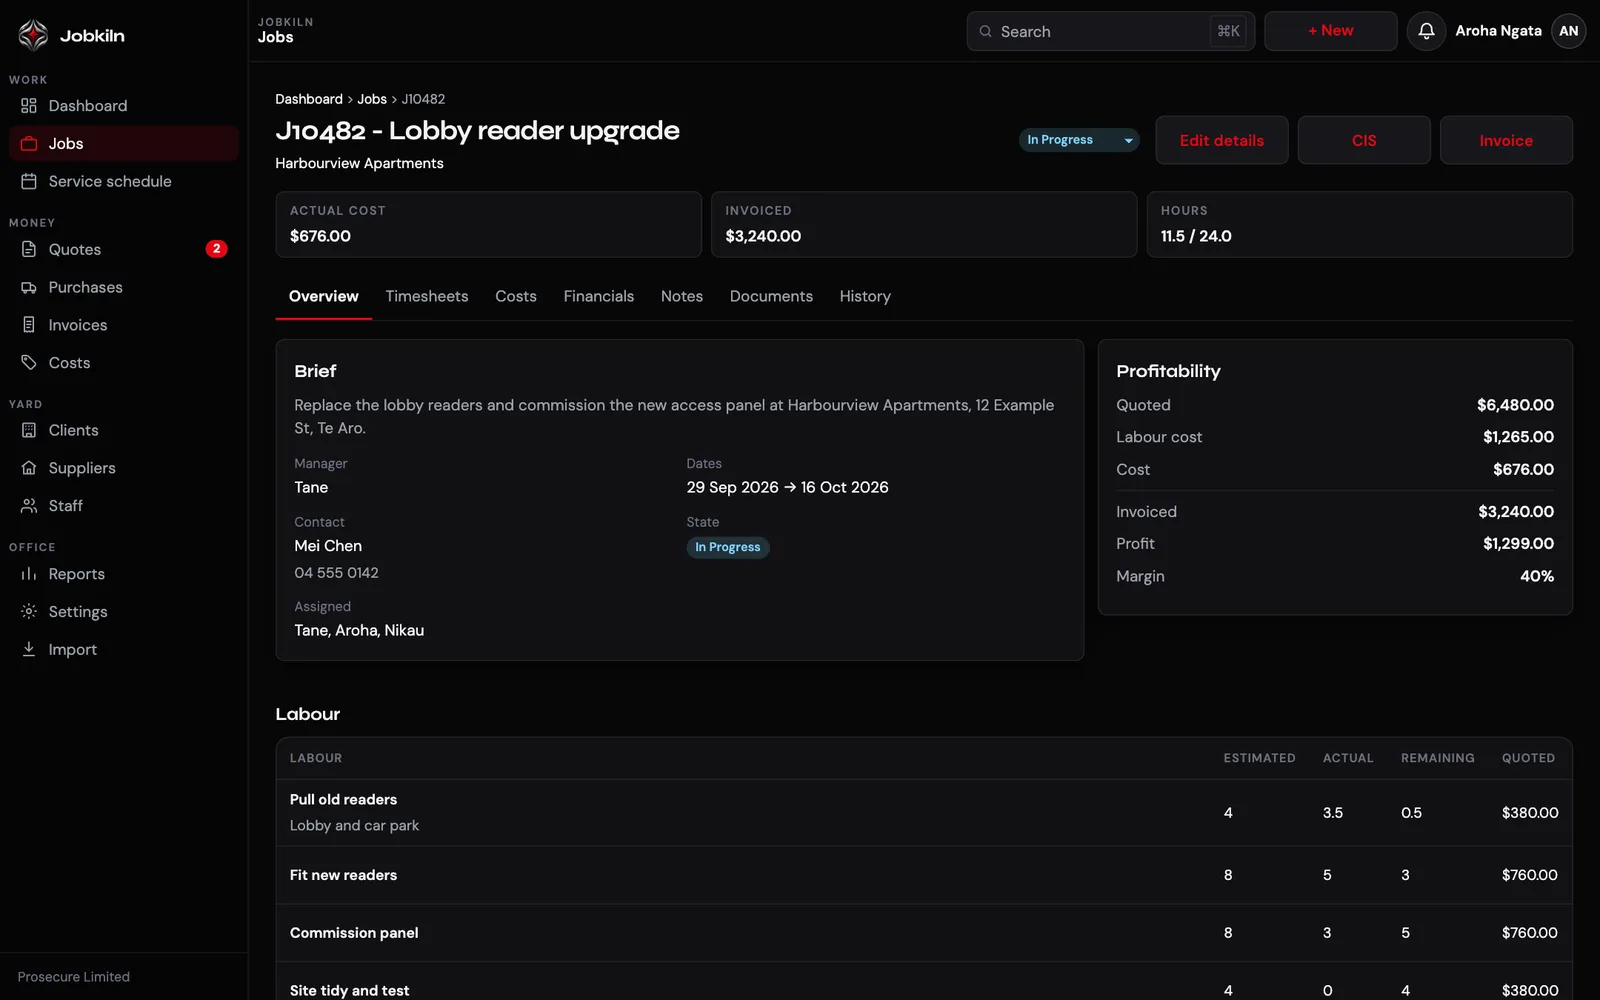Click the CIS button

click(x=1364, y=140)
